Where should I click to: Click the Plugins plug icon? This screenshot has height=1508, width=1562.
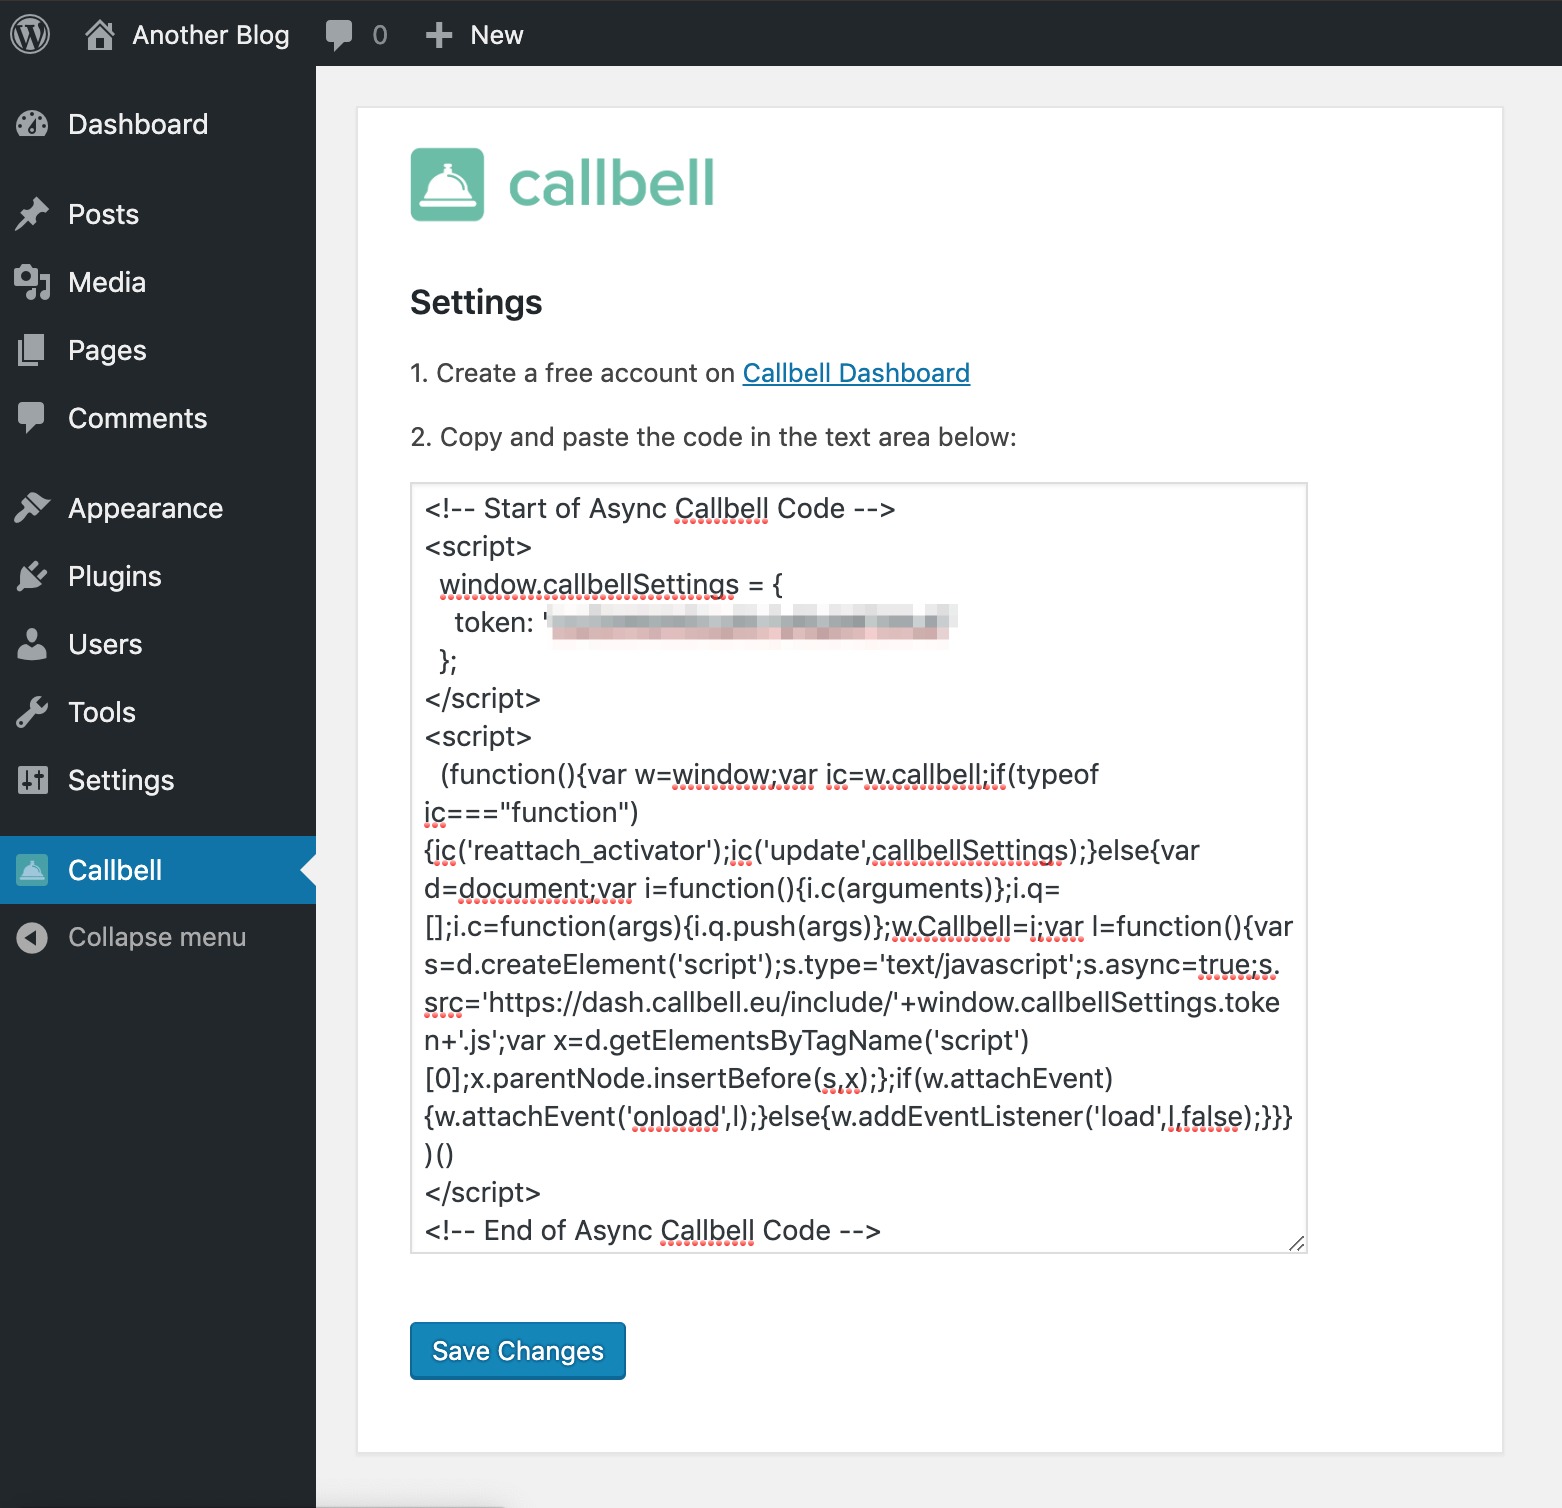point(32,576)
